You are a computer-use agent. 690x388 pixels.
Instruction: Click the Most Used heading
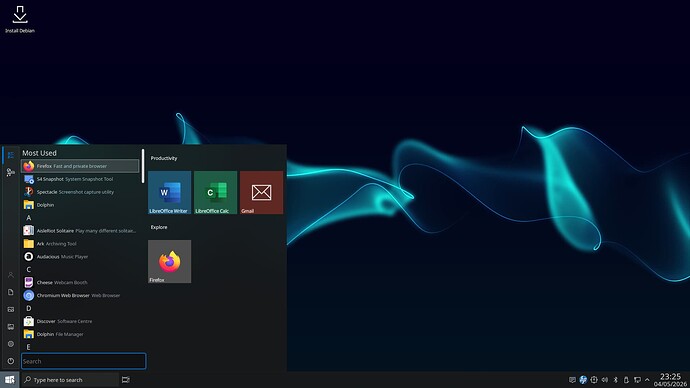point(39,153)
